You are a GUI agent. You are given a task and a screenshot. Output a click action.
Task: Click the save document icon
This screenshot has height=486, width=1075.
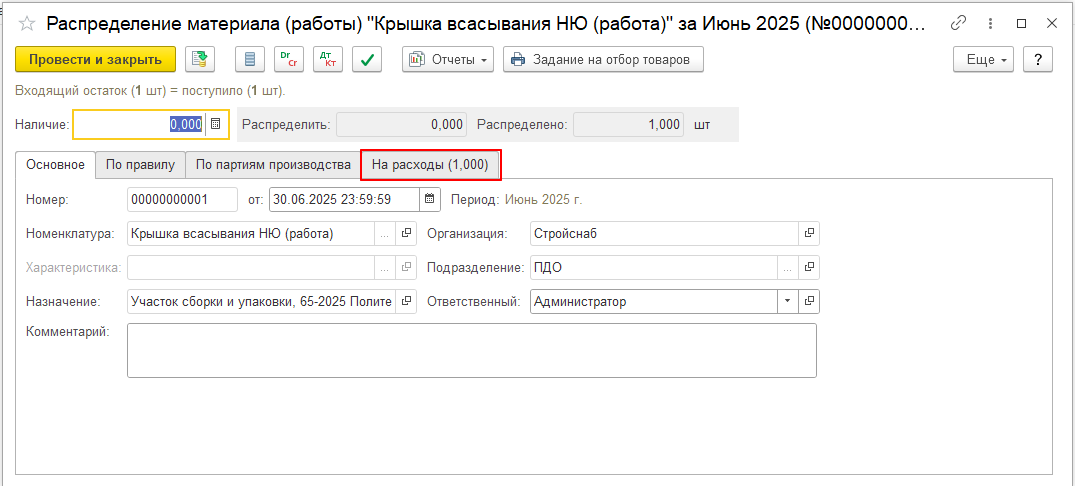point(200,60)
